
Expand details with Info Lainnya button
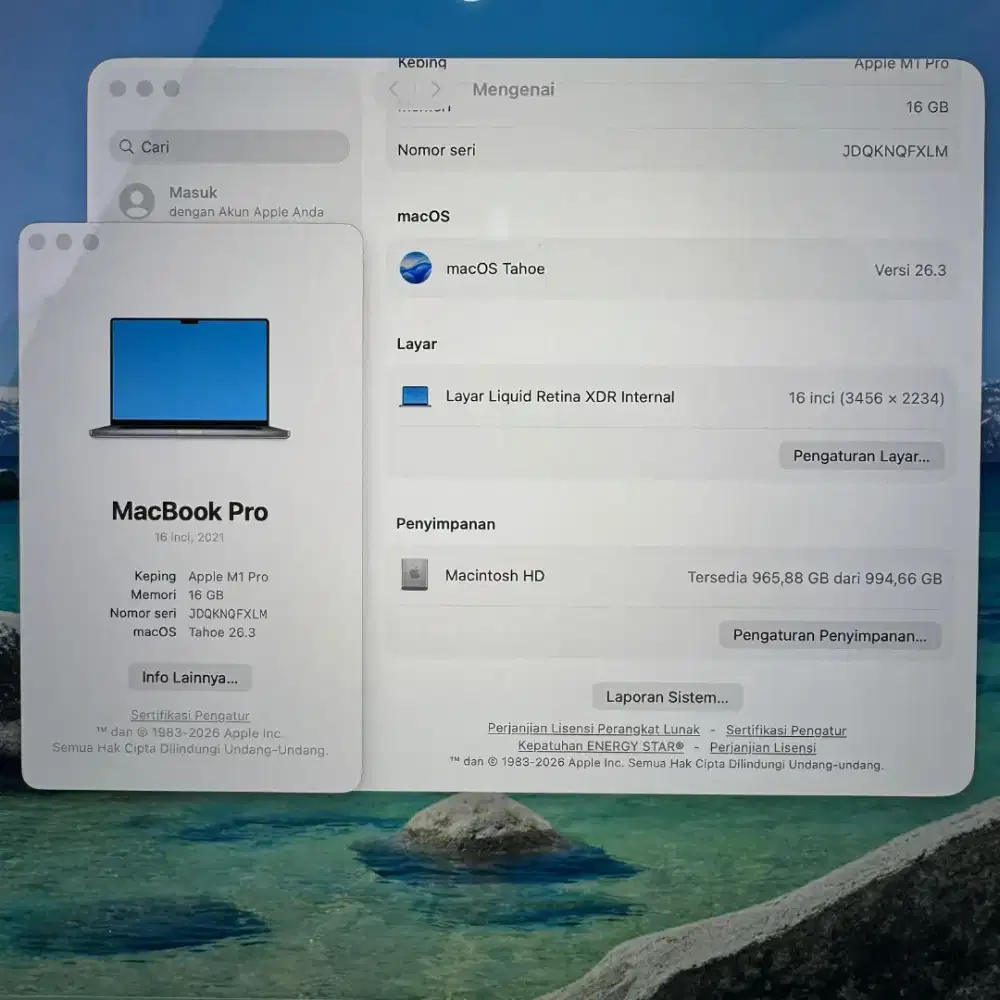(x=189, y=677)
